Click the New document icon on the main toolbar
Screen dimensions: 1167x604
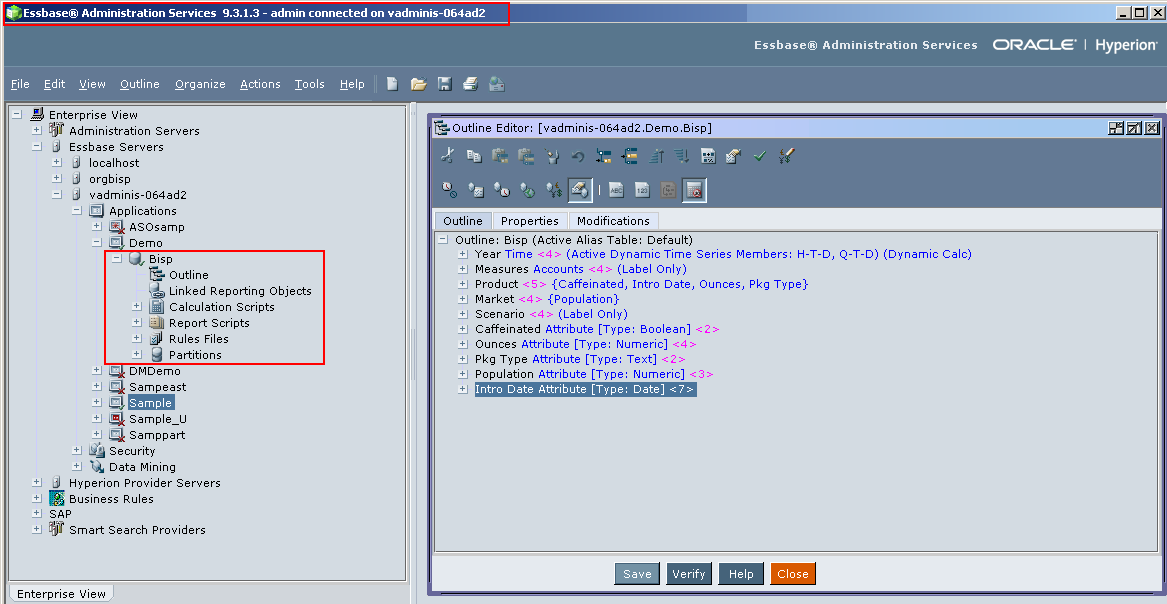click(391, 84)
